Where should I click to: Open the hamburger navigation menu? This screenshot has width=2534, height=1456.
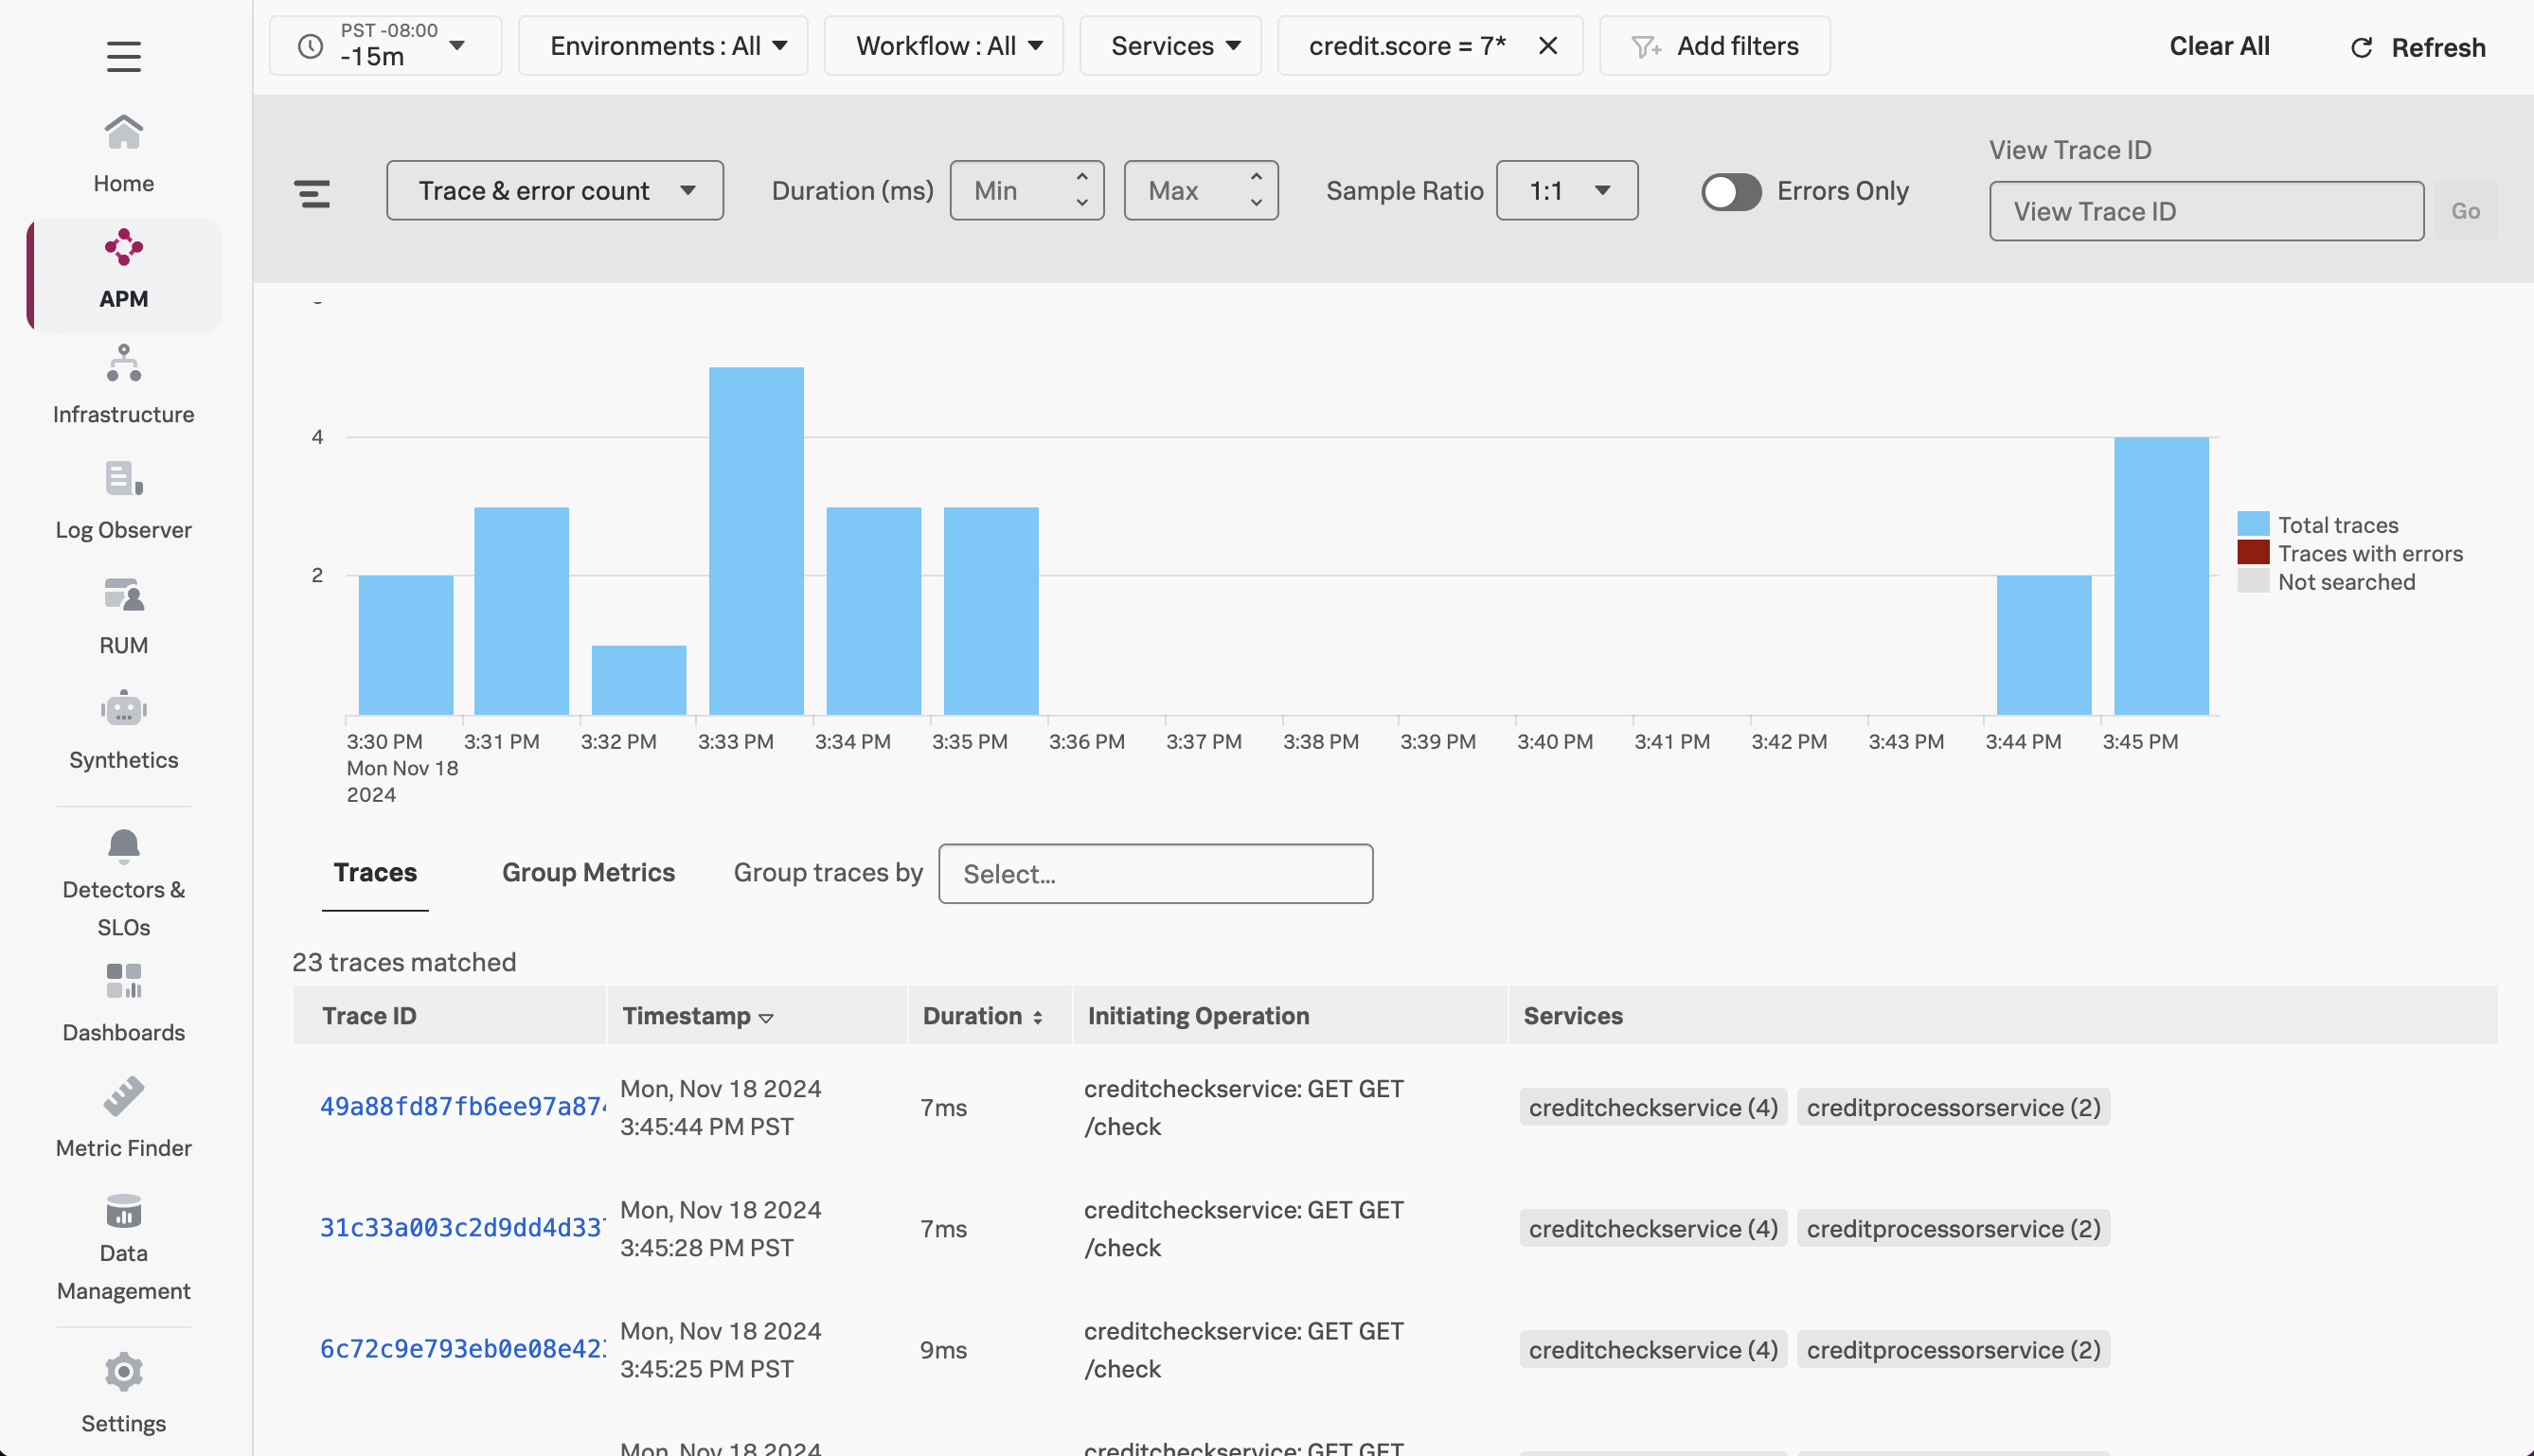coord(123,56)
